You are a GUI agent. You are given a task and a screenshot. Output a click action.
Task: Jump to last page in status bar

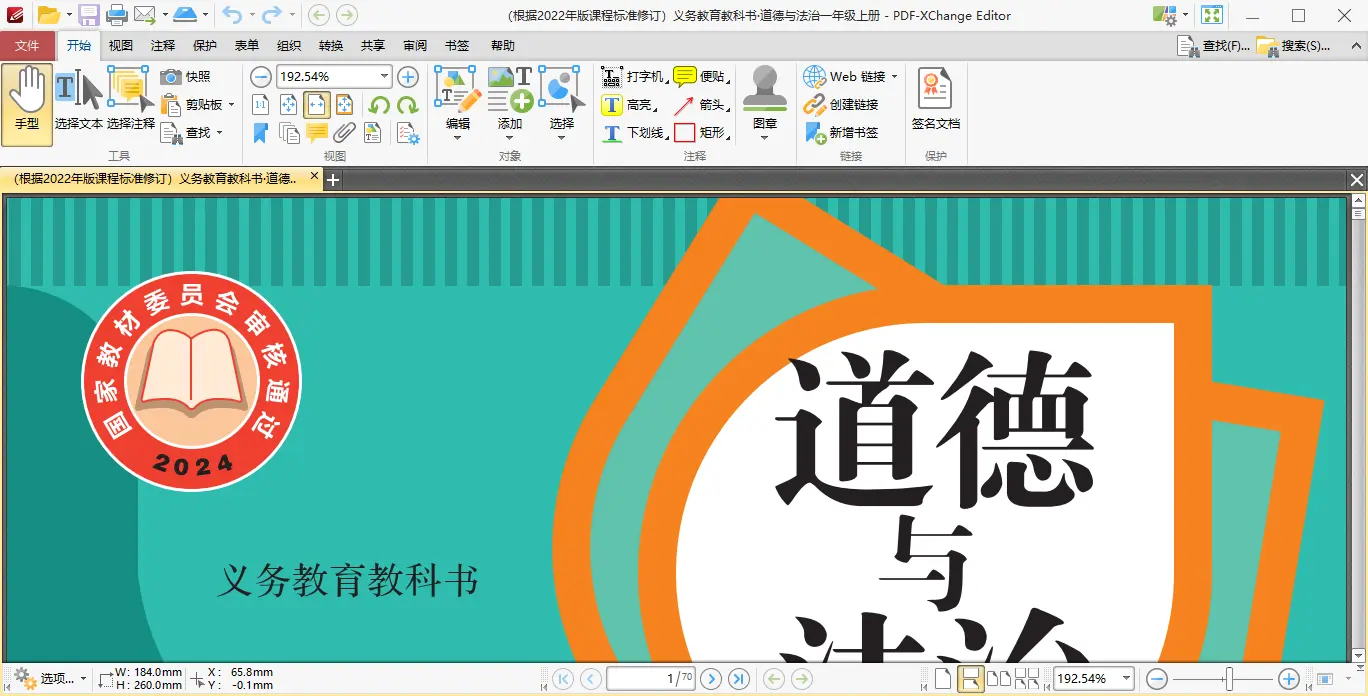[x=739, y=679]
